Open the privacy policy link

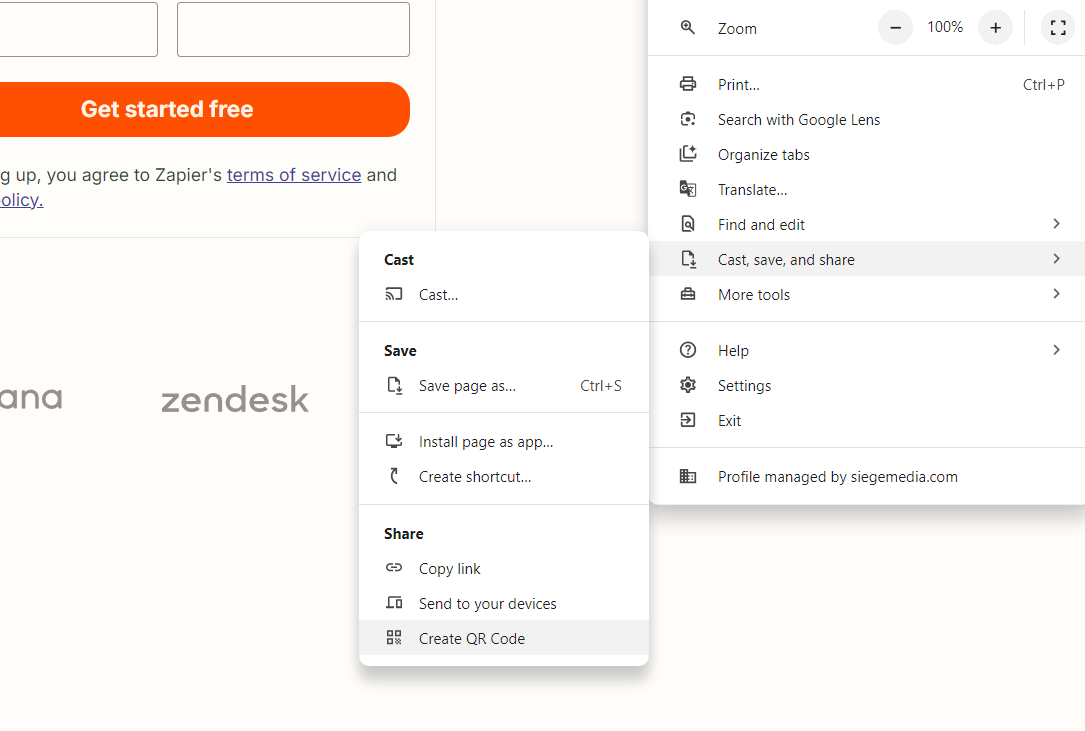(x=21, y=200)
